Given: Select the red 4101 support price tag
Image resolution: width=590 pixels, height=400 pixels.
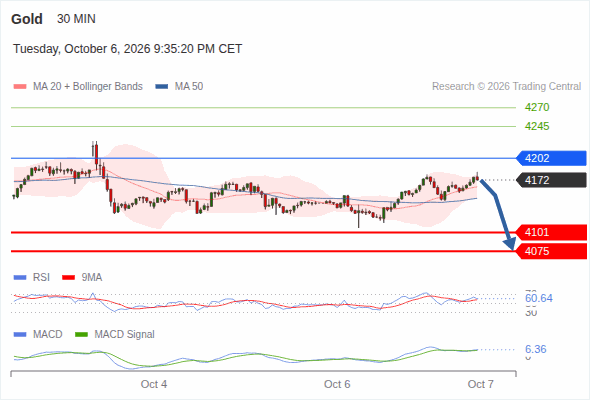Looking at the screenshot, I should click(x=551, y=232).
